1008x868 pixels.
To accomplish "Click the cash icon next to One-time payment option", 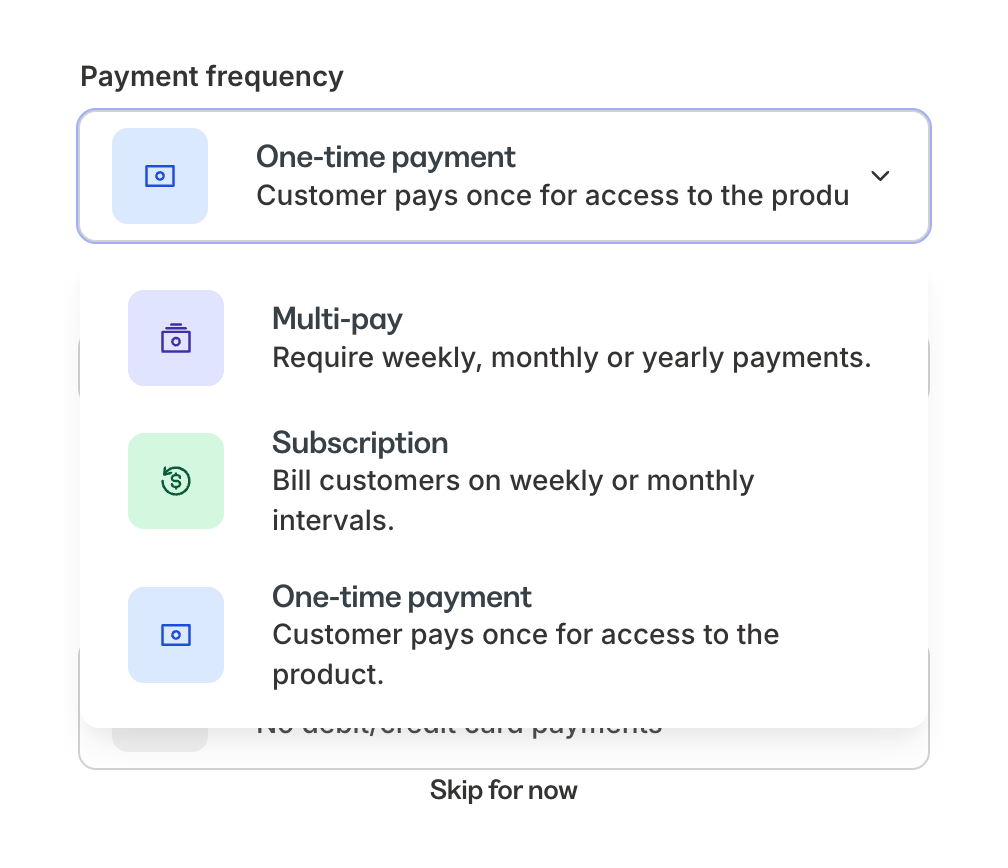I will (176, 635).
